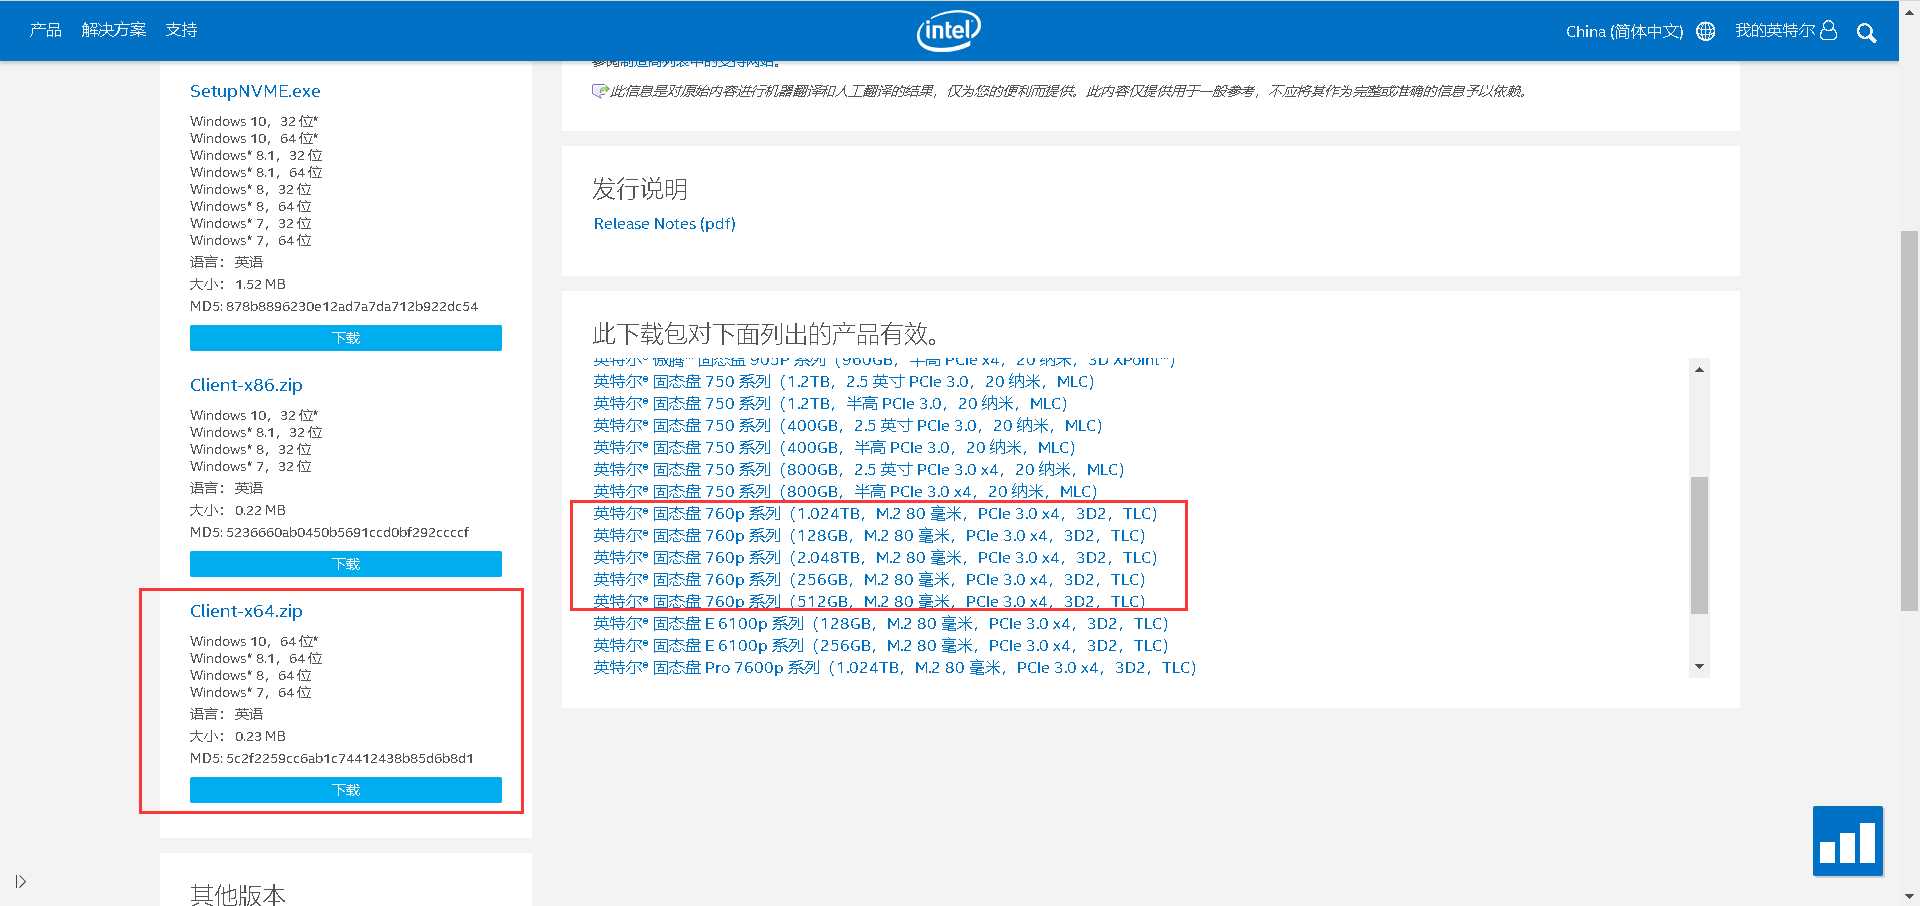Open 750 系列 1.2TB 半高 PCIe product link
1920x906 pixels.
pyautogui.click(x=830, y=404)
